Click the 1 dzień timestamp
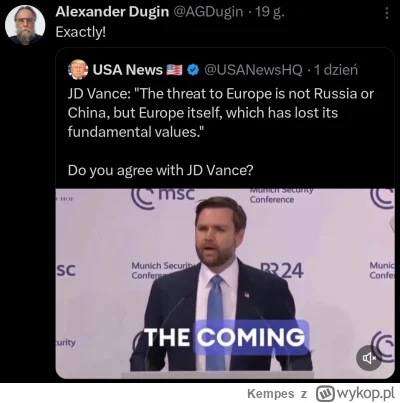 tap(336, 70)
